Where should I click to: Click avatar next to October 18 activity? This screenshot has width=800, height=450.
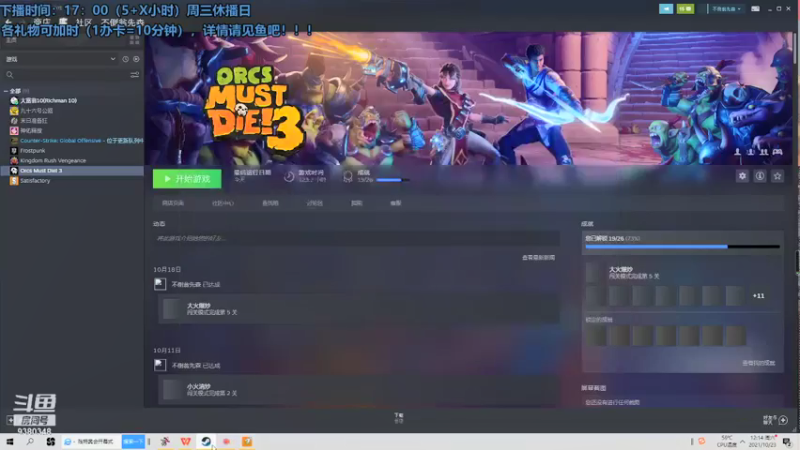click(x=160, y=284)
